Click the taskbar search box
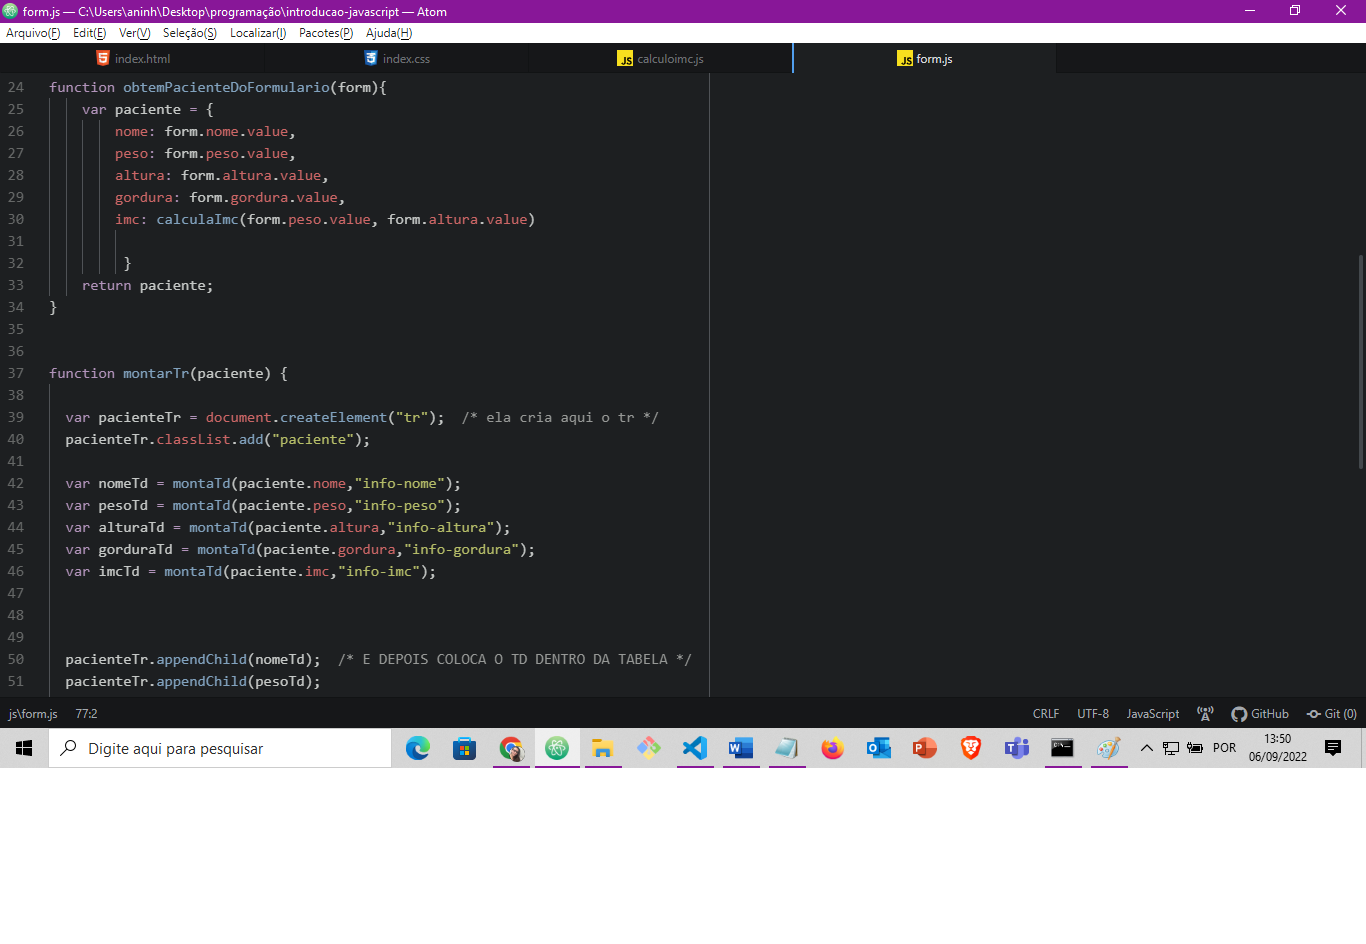 tap(220, 748)
